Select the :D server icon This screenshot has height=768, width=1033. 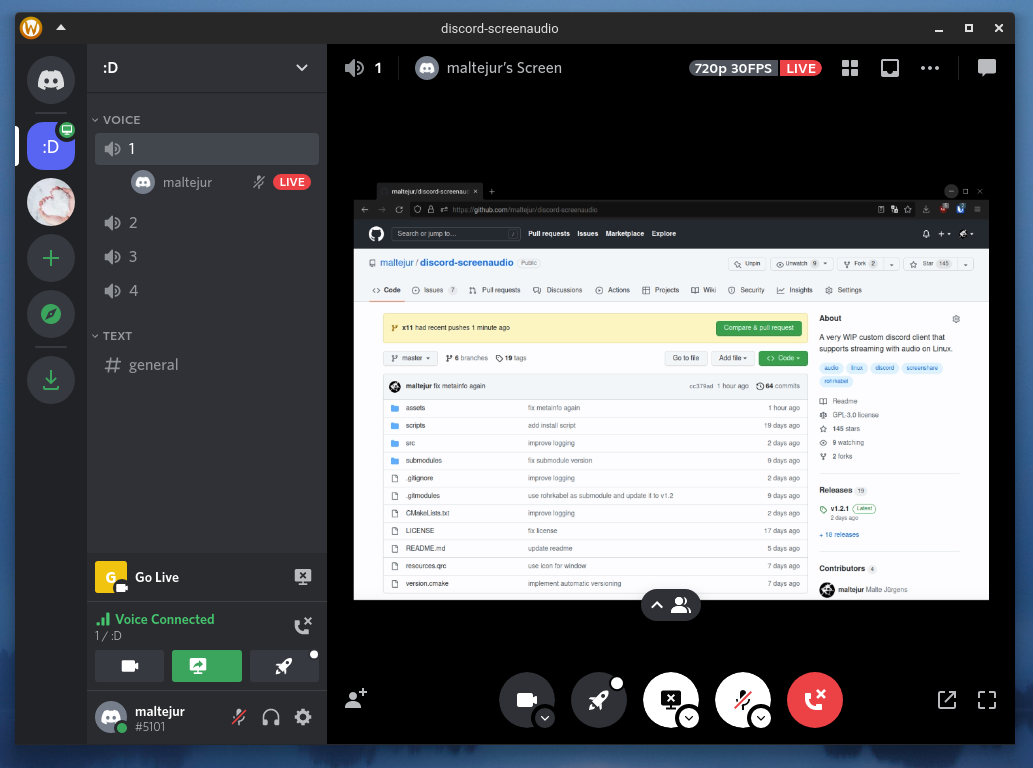(x=51, y=146)
